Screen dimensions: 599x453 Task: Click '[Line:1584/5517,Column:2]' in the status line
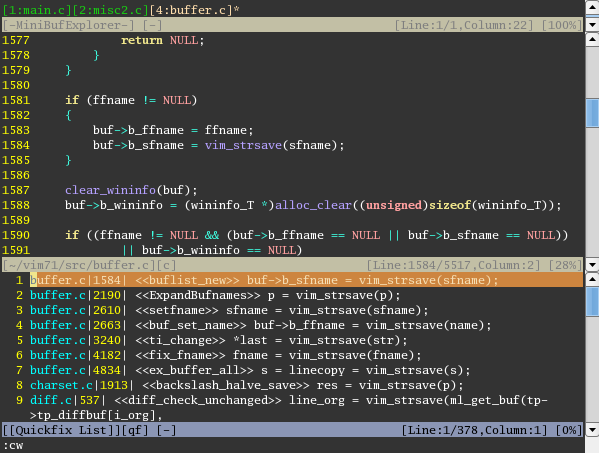pyautogui.click(x=453, y=265)
